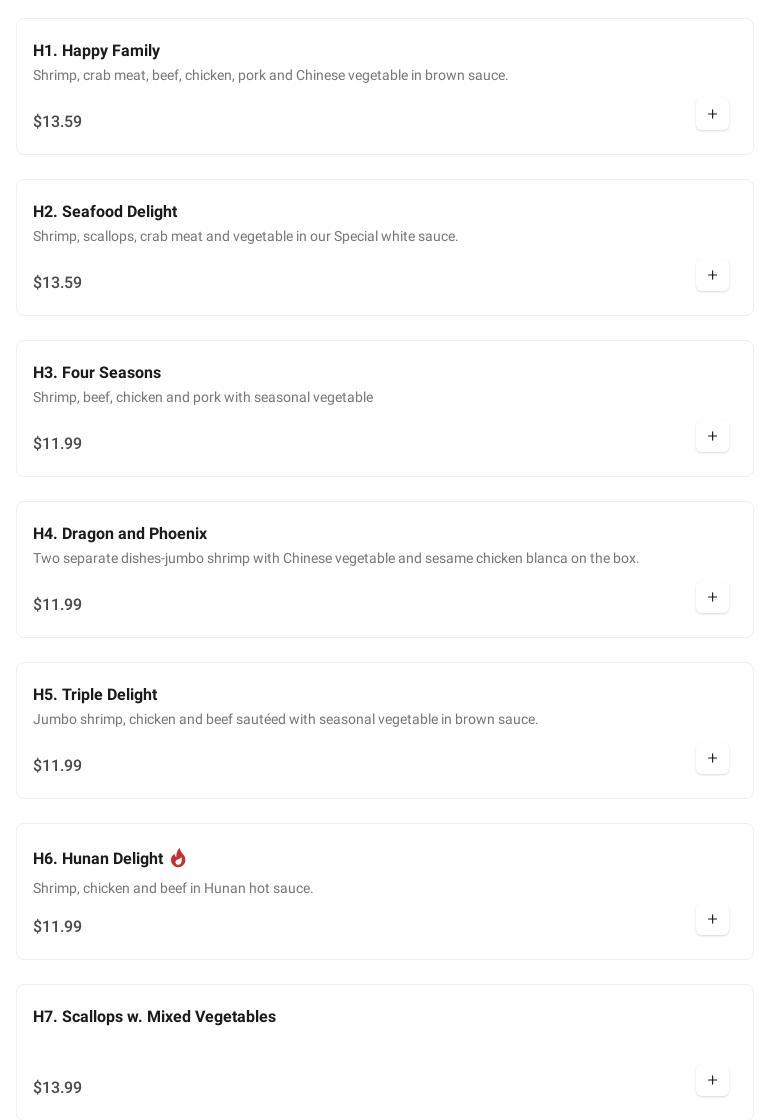Click the H6. Hunan Delight title

click(98, 859)
